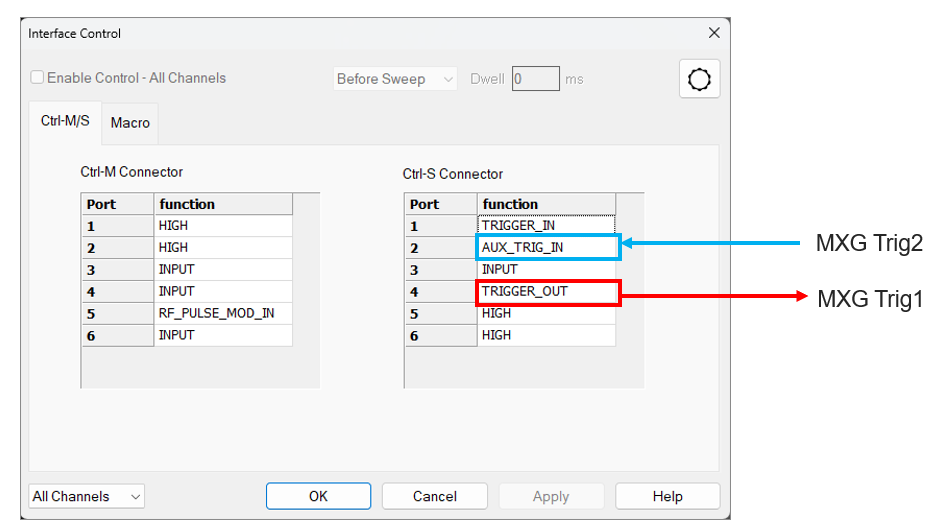
Task: Click the circular refresh icon button
Action: tap(699, 79)
